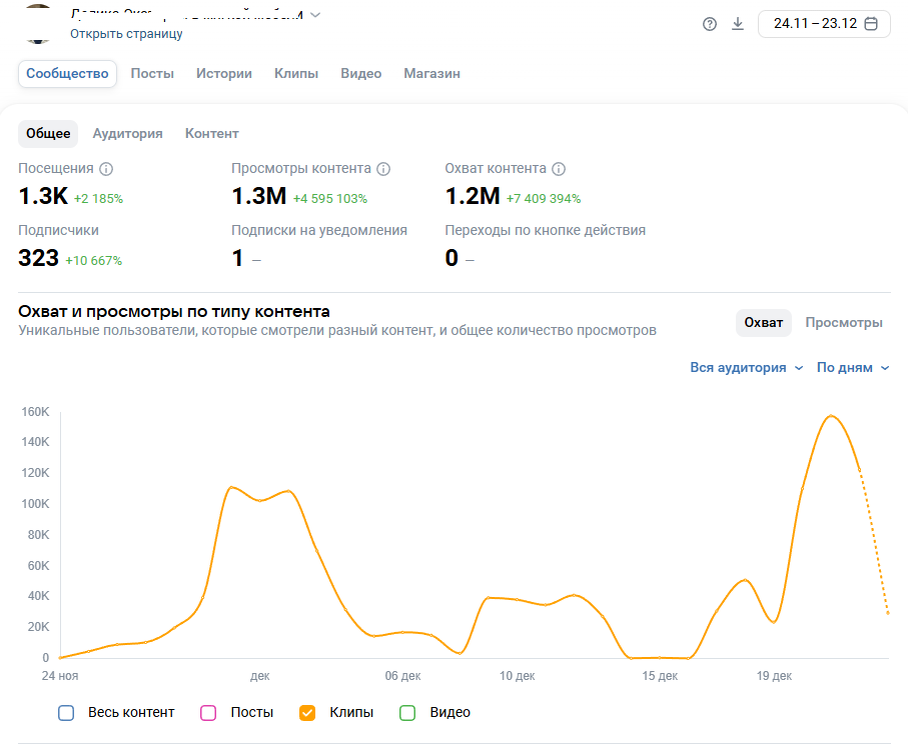
Task: Enable the Посты checkbox
Action: pos(208,713)
